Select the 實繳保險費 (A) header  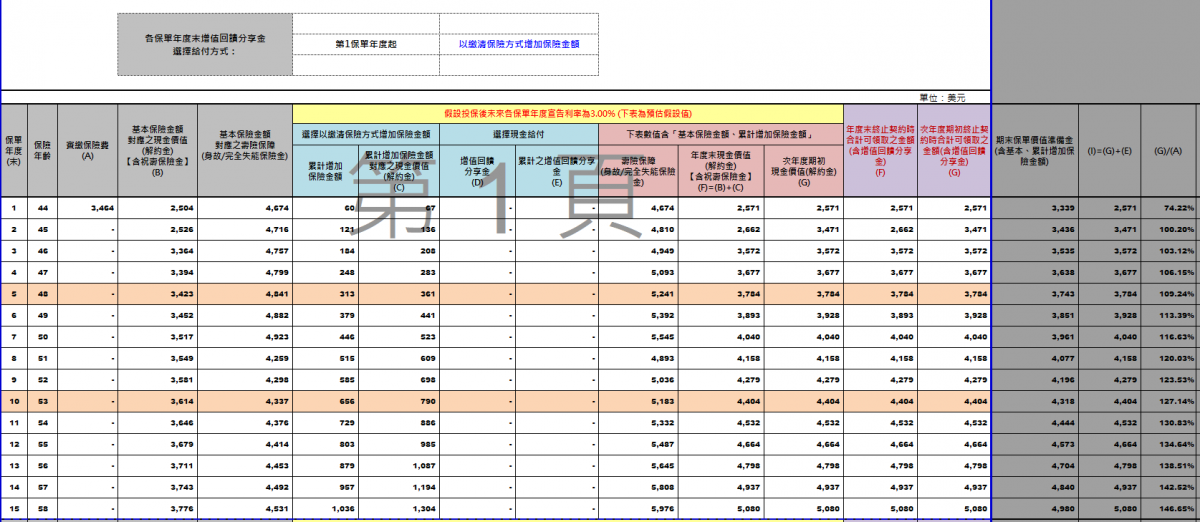tap(87, 150)
